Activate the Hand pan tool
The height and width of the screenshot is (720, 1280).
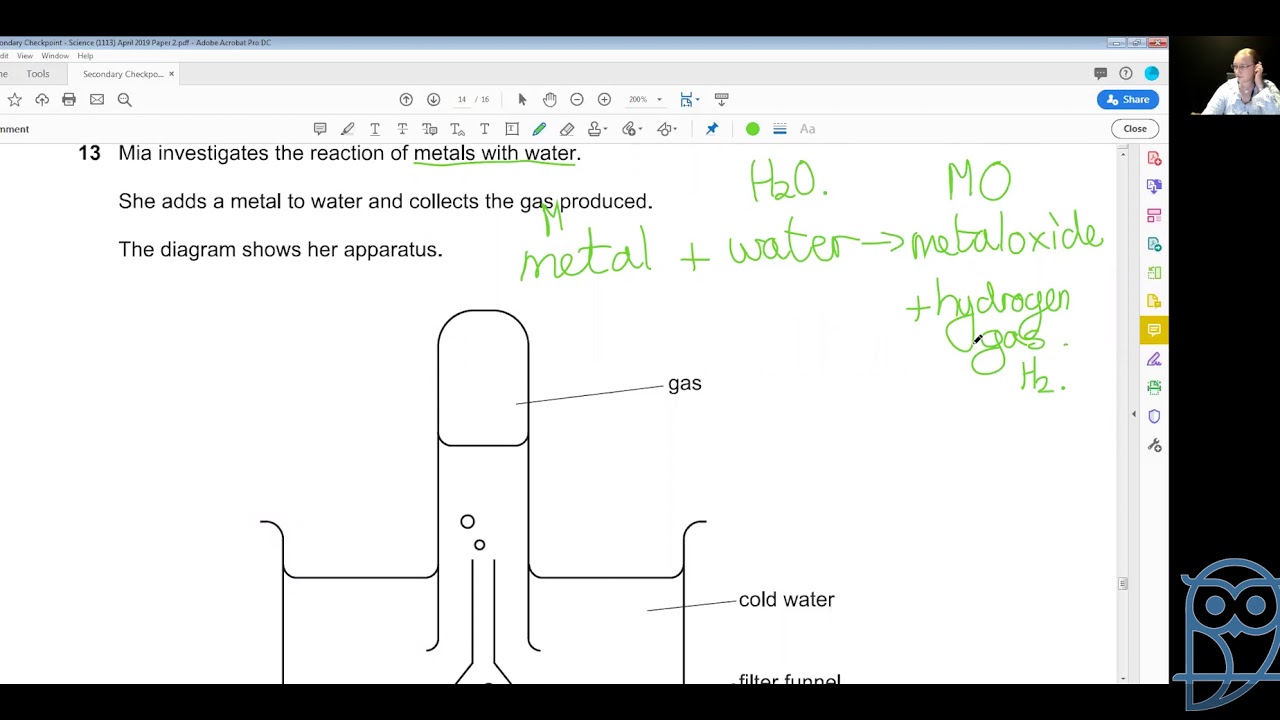point(549,99)
